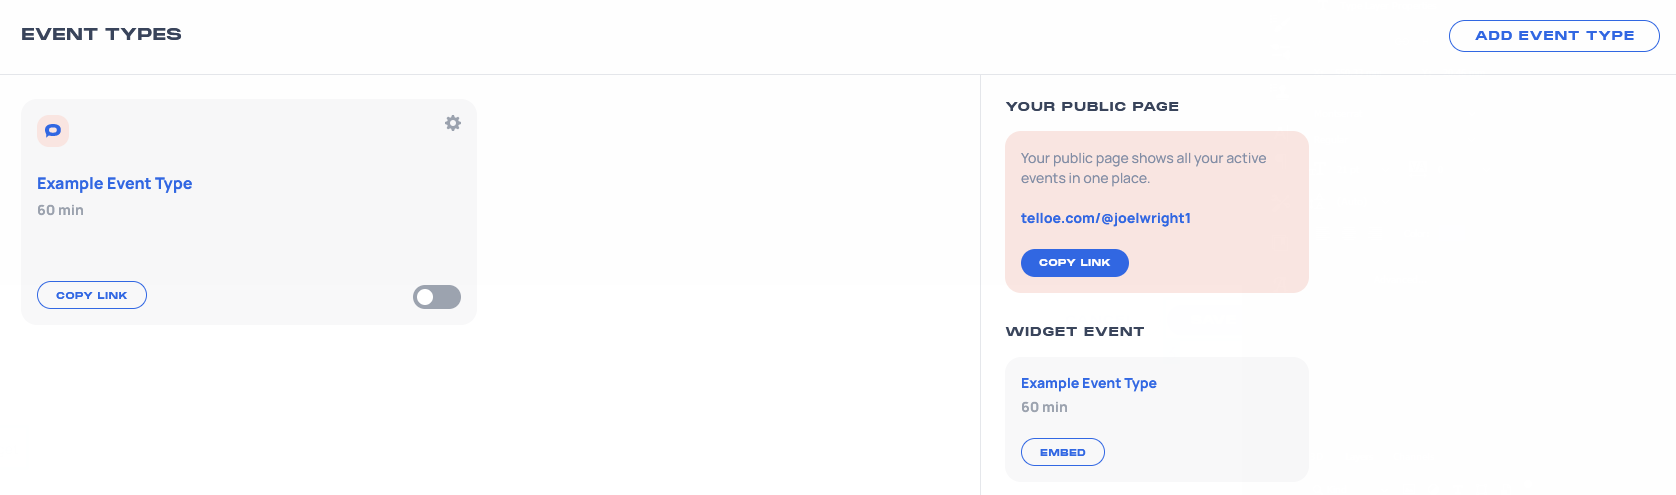Enable the Example Event Type toggle switch
Image resolution: width=1676 pixels, height=495 pixels.
click(x=437, y=297)
